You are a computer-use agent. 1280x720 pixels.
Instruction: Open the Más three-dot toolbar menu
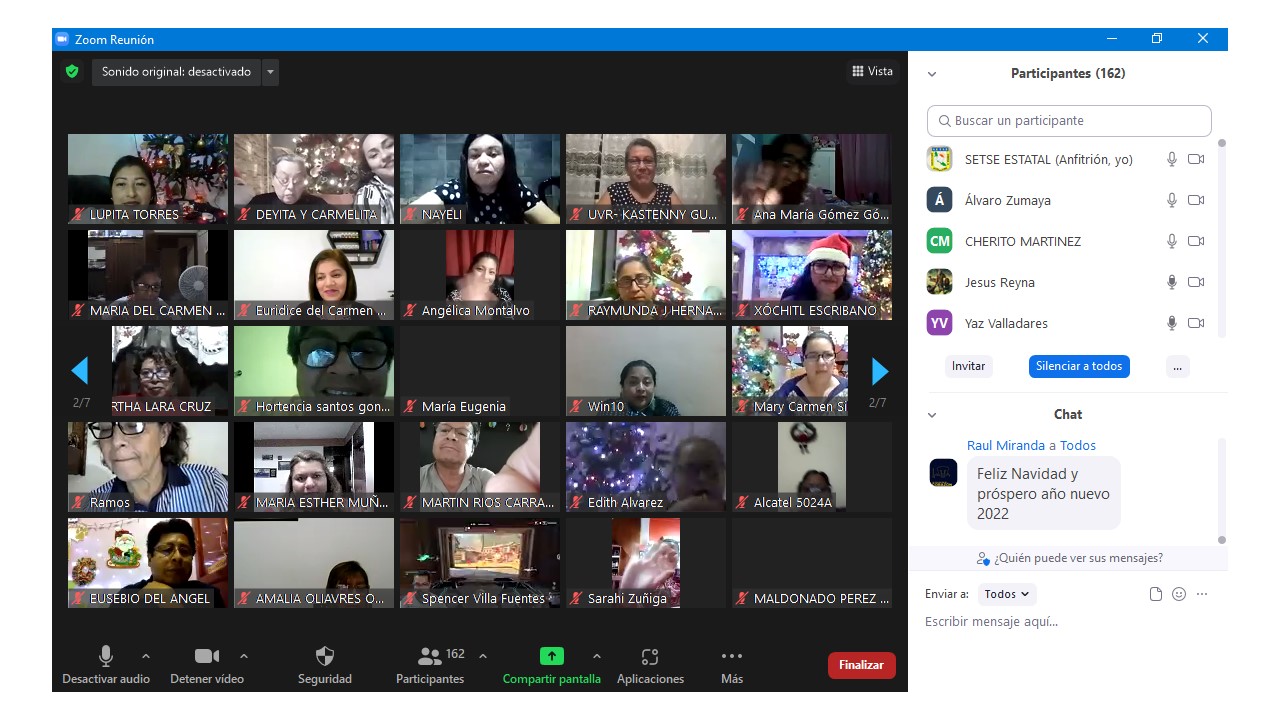[732, 665]
